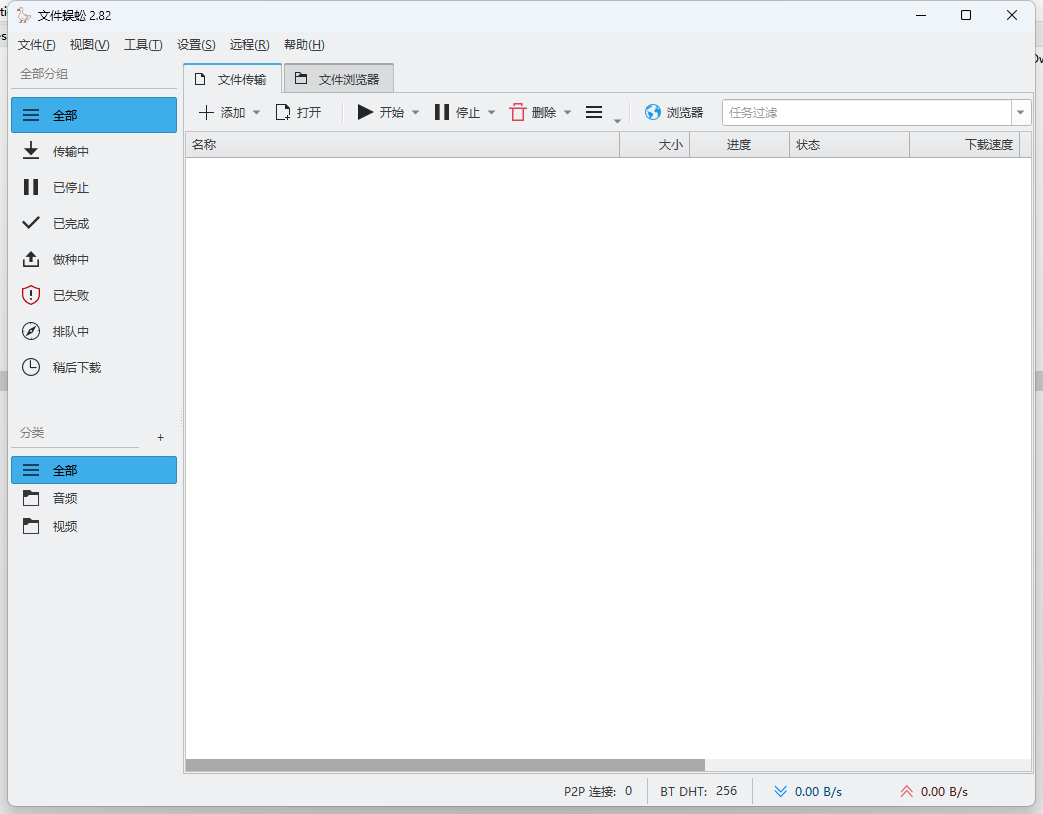
Task: Switch to the 文件浏览器 tab
Action: 337,77
